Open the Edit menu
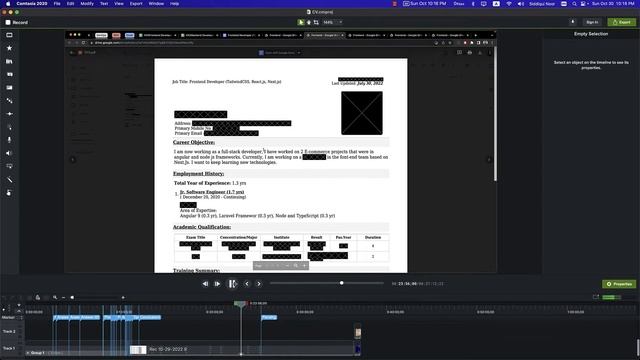This screenshot has width=640, height=360. point(71,4)
